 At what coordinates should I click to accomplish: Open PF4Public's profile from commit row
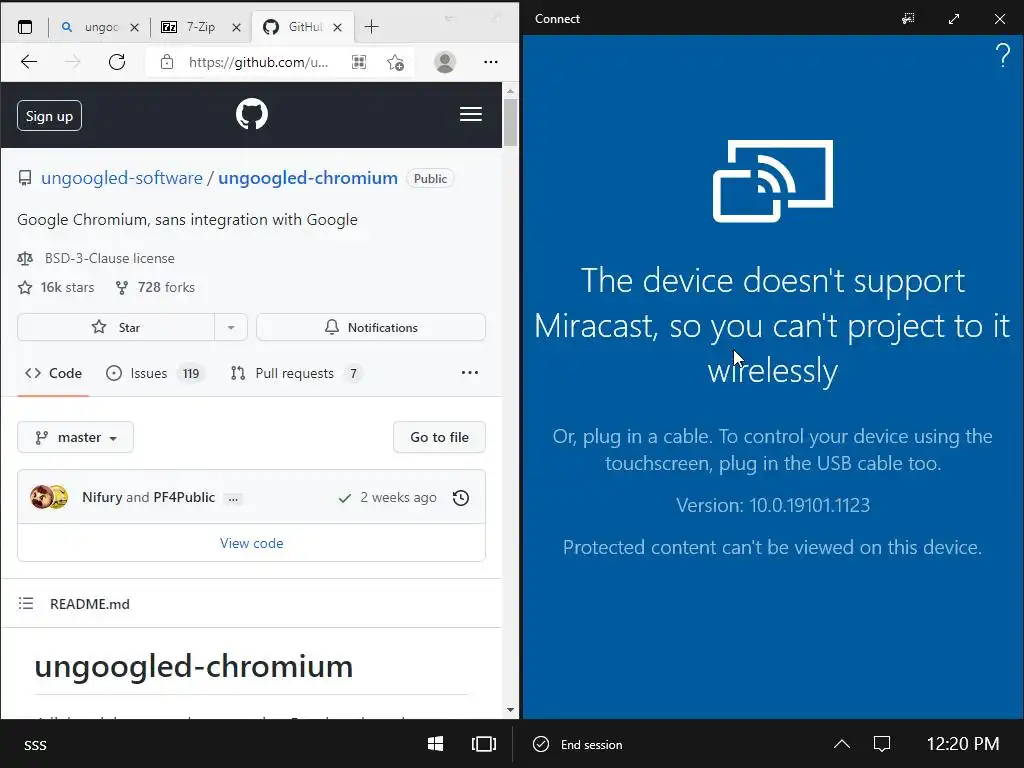point(184,497)
